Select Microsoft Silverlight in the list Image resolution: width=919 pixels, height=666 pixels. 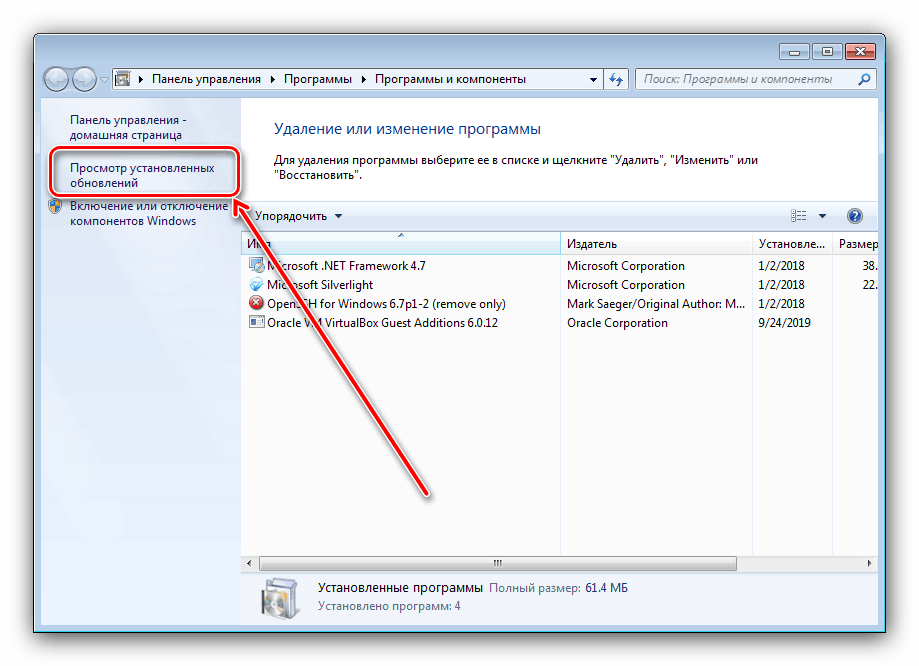click(x=560, y=285)
